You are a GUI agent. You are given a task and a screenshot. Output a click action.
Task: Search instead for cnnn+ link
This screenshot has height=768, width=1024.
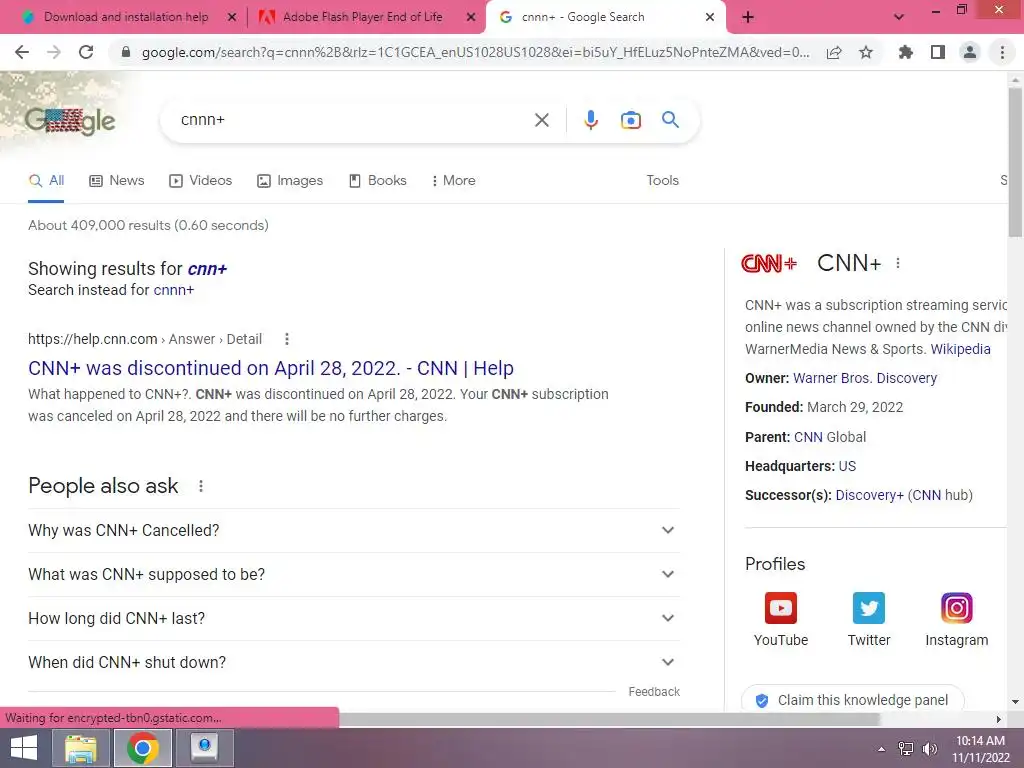(174, 290)
